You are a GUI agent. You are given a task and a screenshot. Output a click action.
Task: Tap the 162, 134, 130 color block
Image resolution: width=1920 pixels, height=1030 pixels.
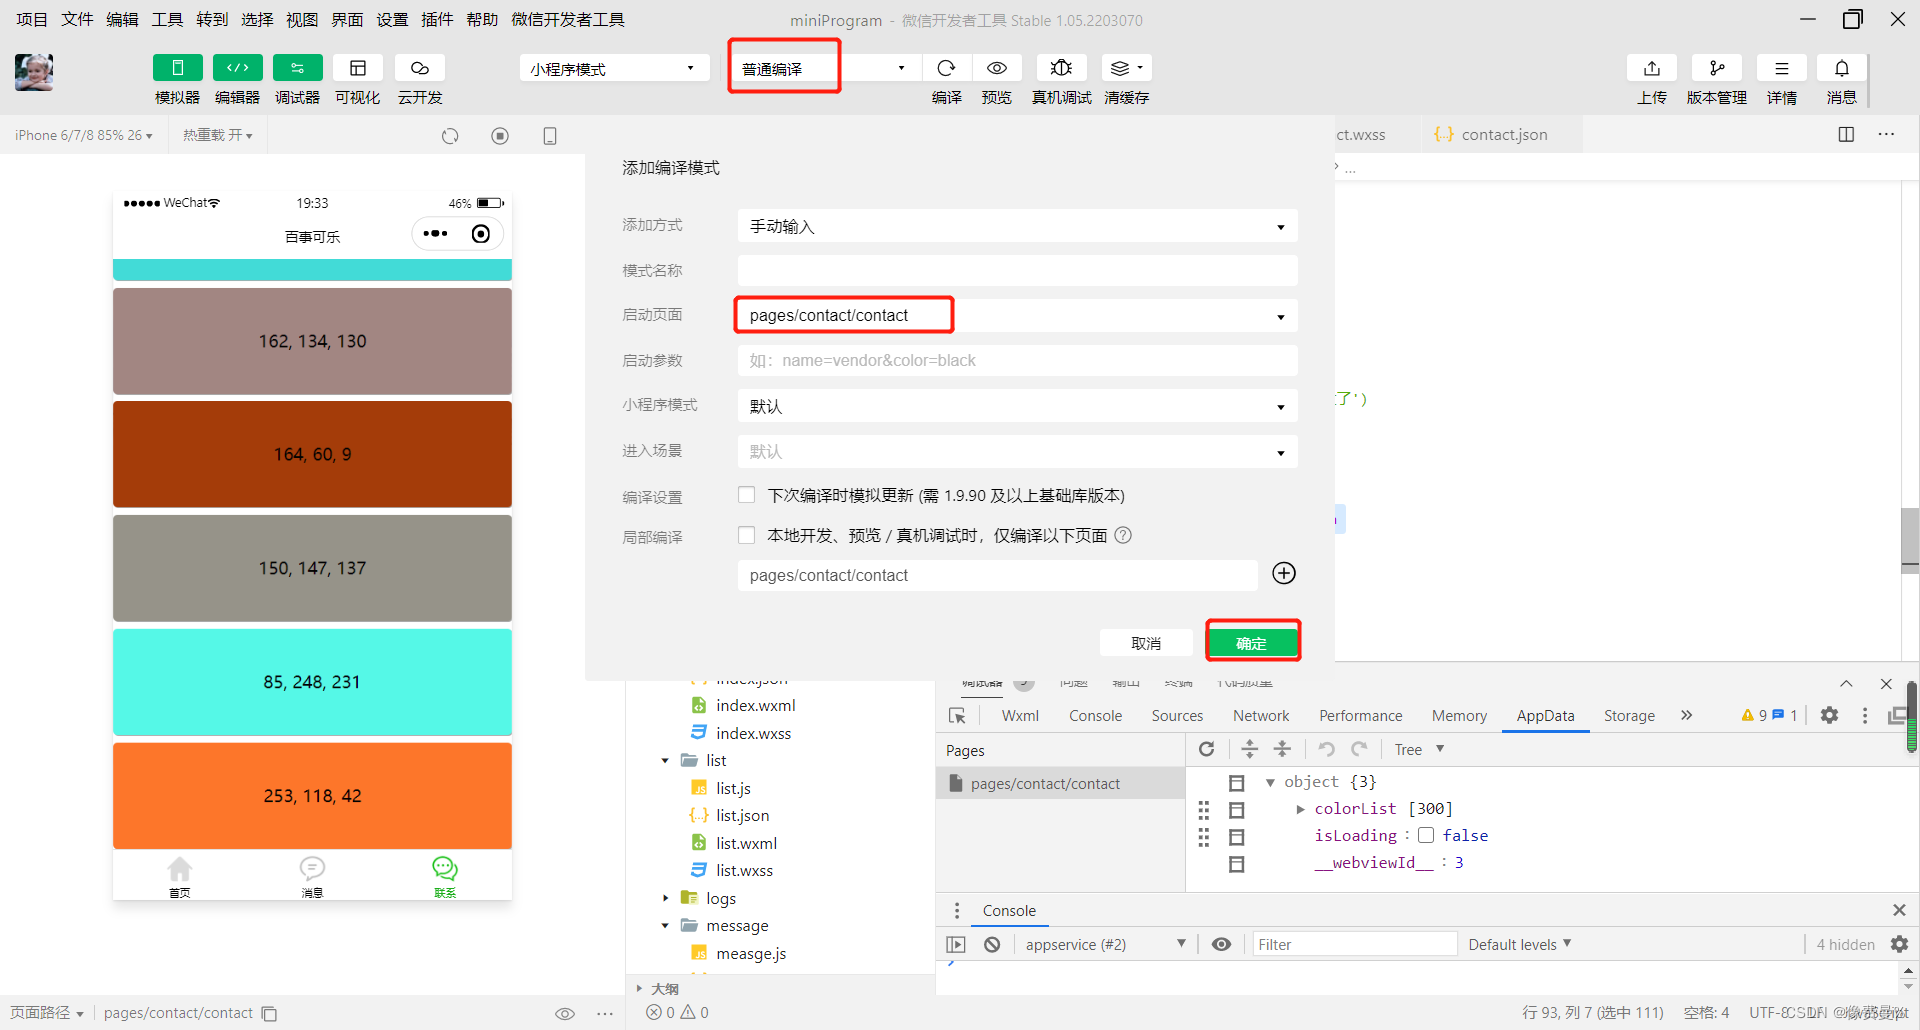click(312, 341)
